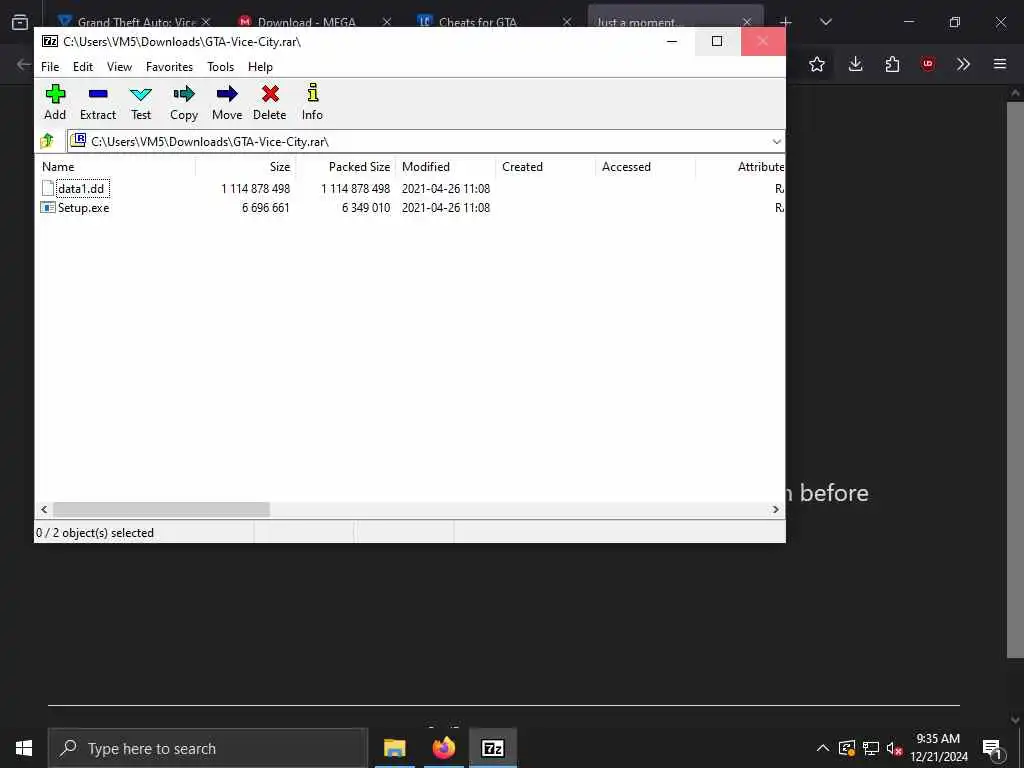Click the uBlock Origin extension icon
This screenshot has height=768, width=1024.
pos(928,64)
